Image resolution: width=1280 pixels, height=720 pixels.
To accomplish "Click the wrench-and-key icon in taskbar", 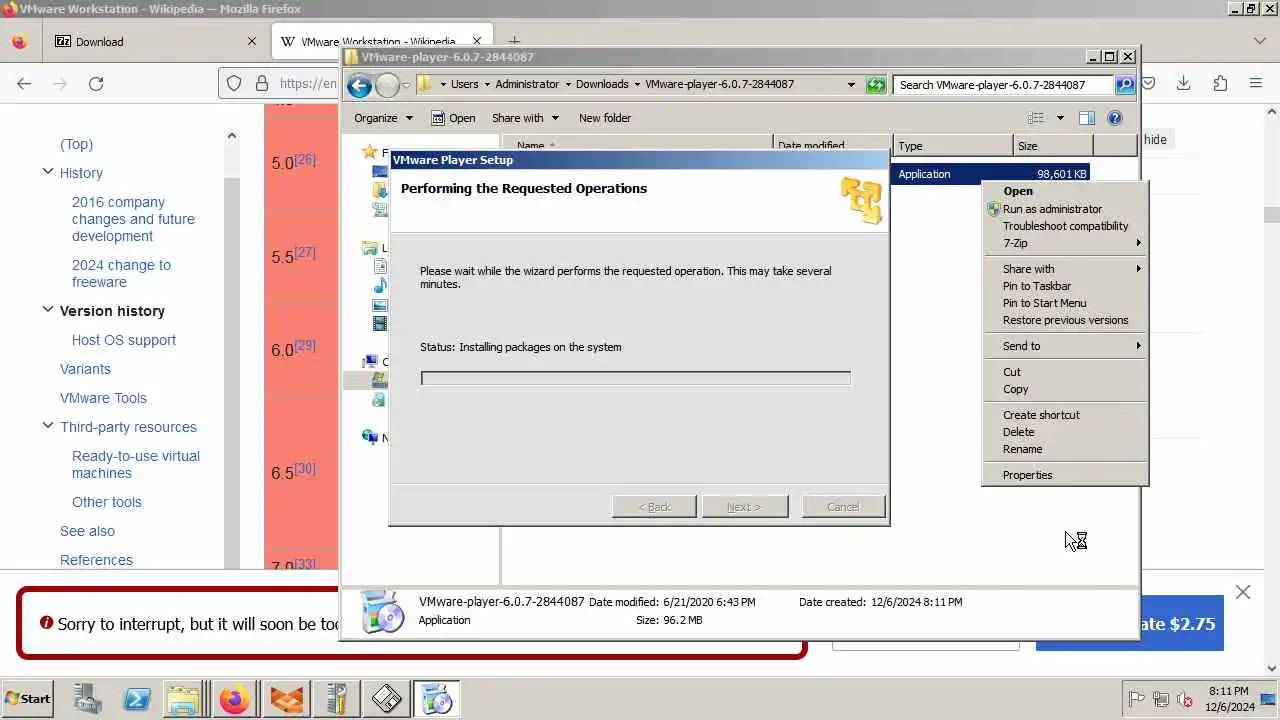I will [336, 699].
